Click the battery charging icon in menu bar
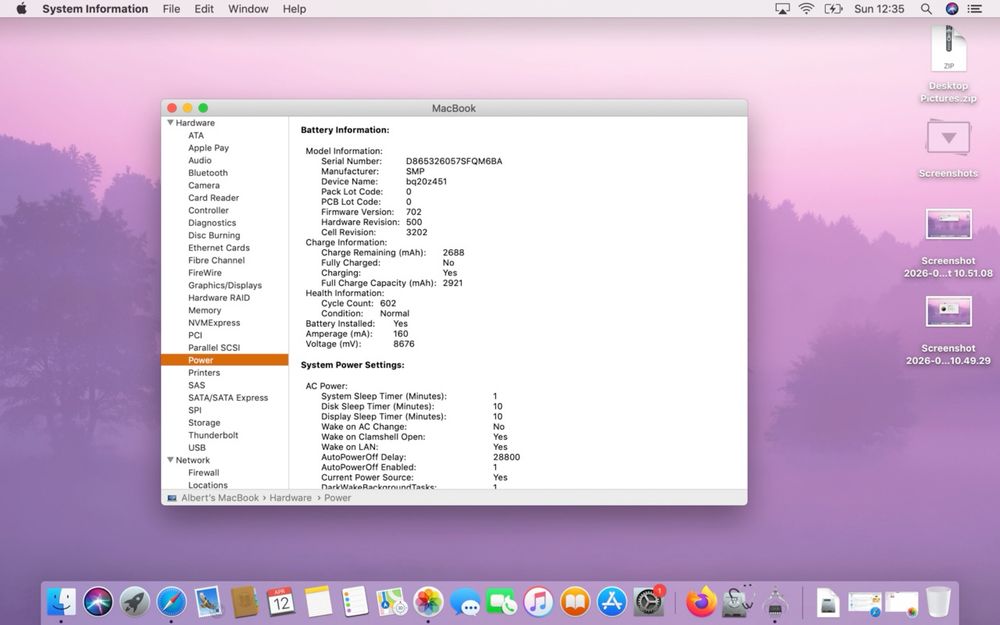The height and width of the screenshot is (625, 1000). coord(833,9)
